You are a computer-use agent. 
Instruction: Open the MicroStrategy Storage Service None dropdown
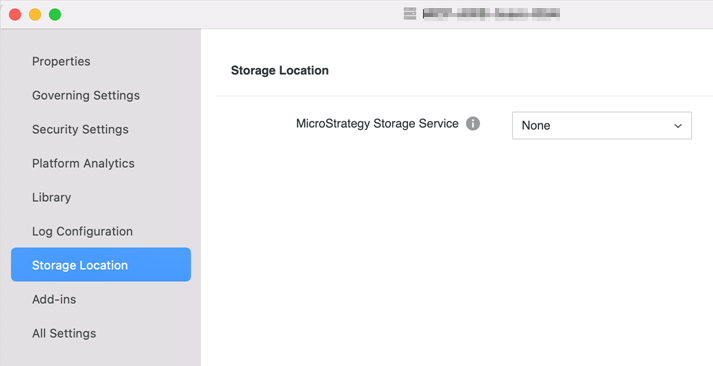tap(602, 125)
